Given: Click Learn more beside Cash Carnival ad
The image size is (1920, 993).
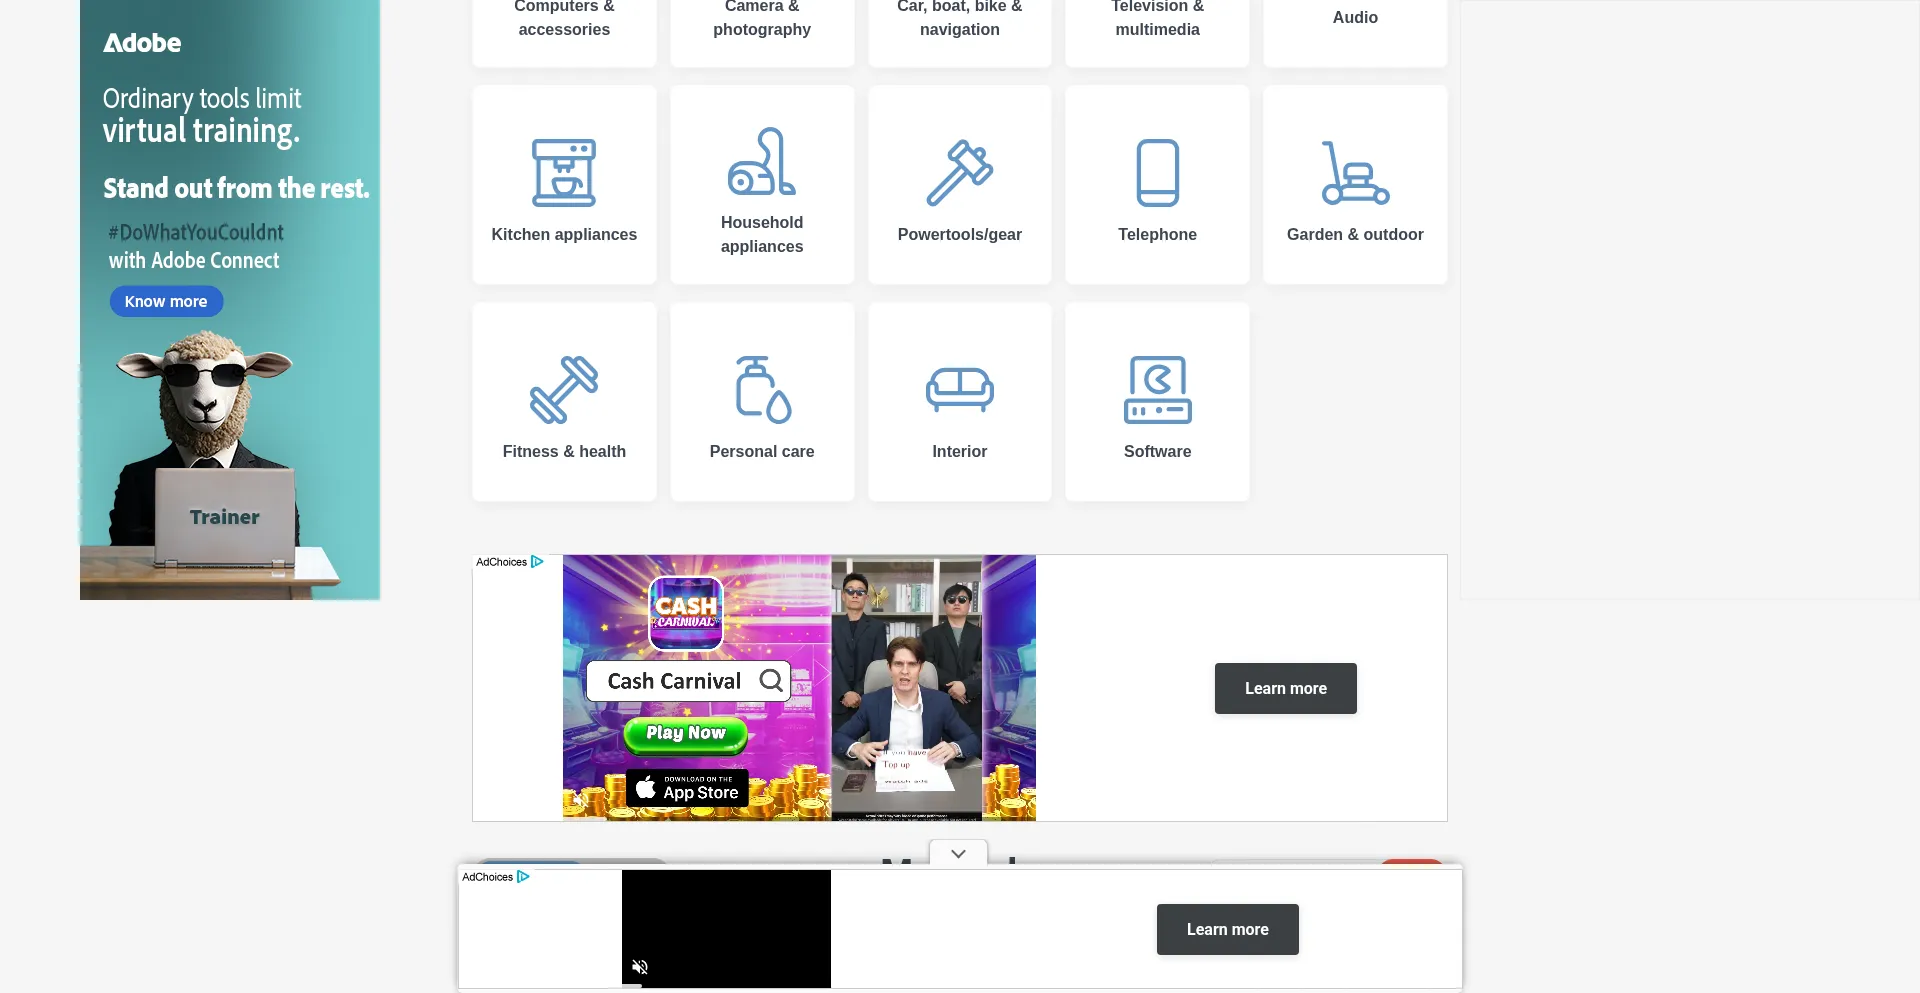Looking at the screenshot, I should (1285, 688).
